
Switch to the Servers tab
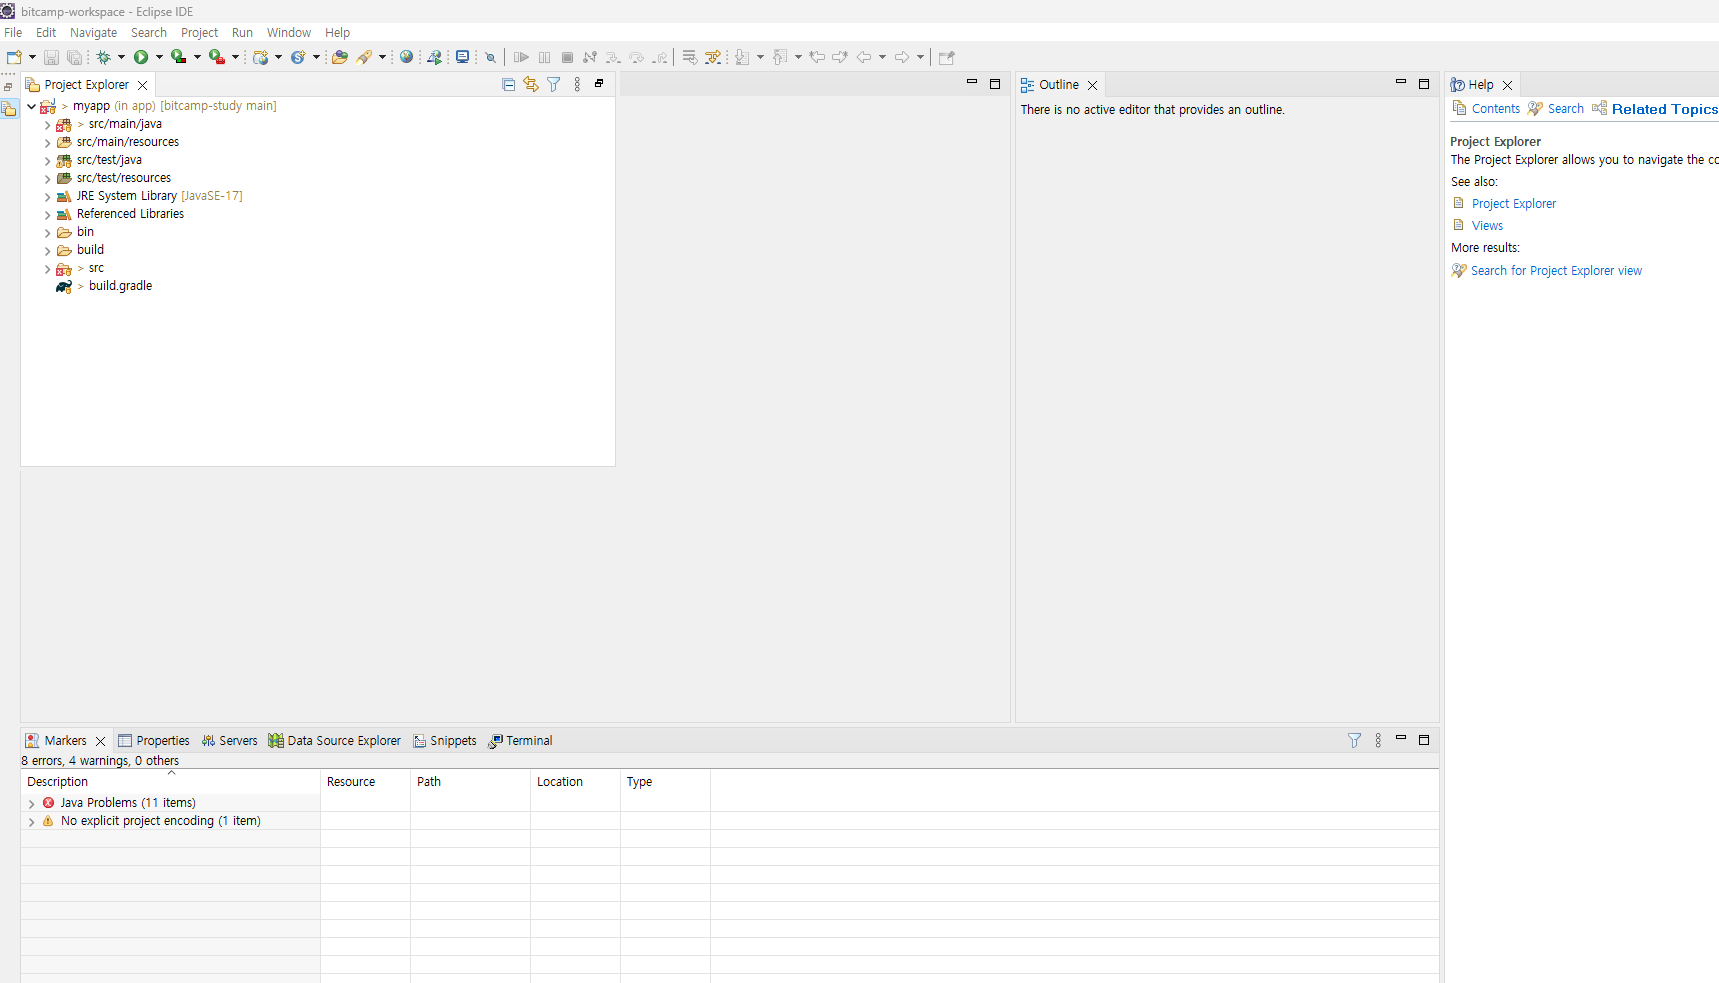(x=229, y=741)
